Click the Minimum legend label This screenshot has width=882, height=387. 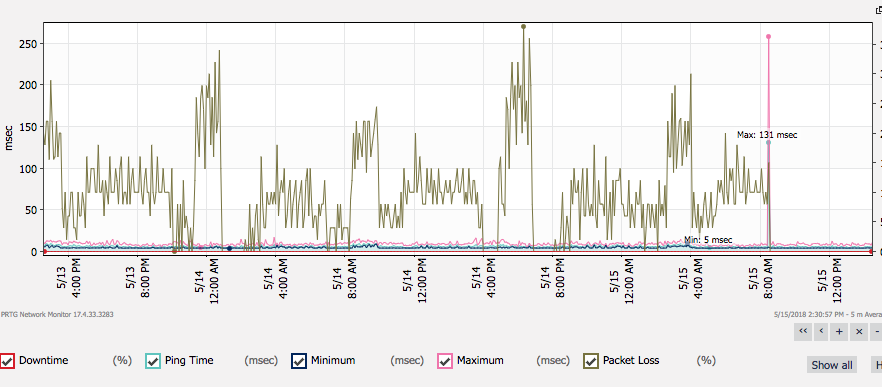pyautogui.click(x=332, y=361)
